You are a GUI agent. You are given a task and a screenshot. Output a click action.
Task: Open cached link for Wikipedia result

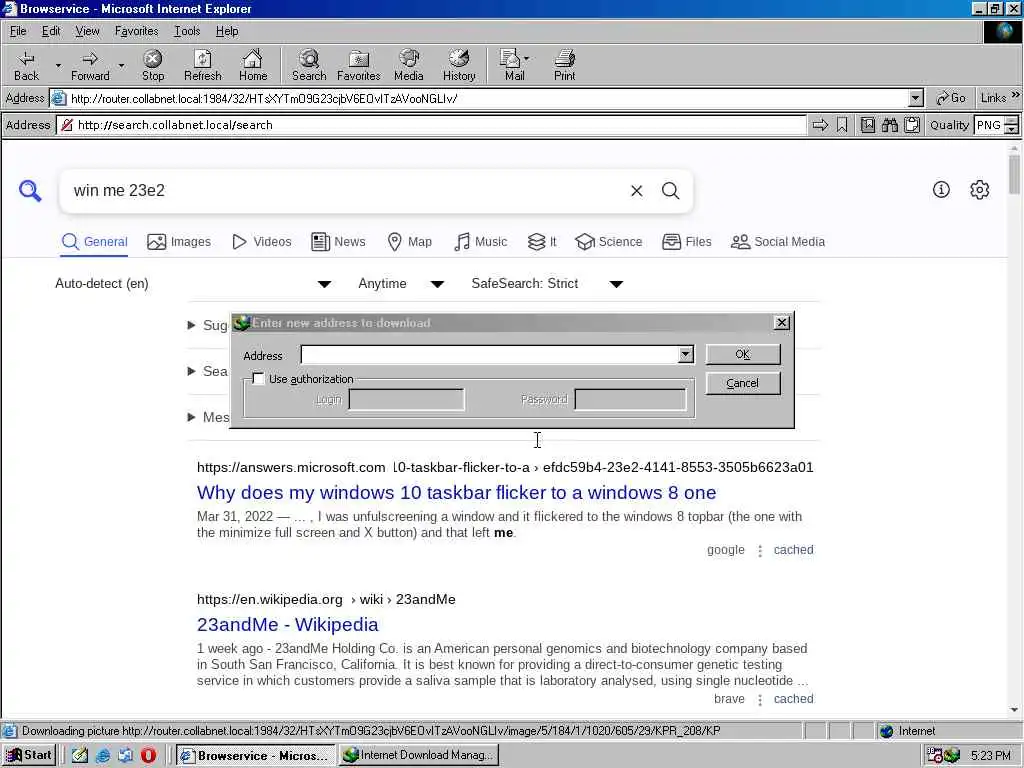(x=793, y=699)
